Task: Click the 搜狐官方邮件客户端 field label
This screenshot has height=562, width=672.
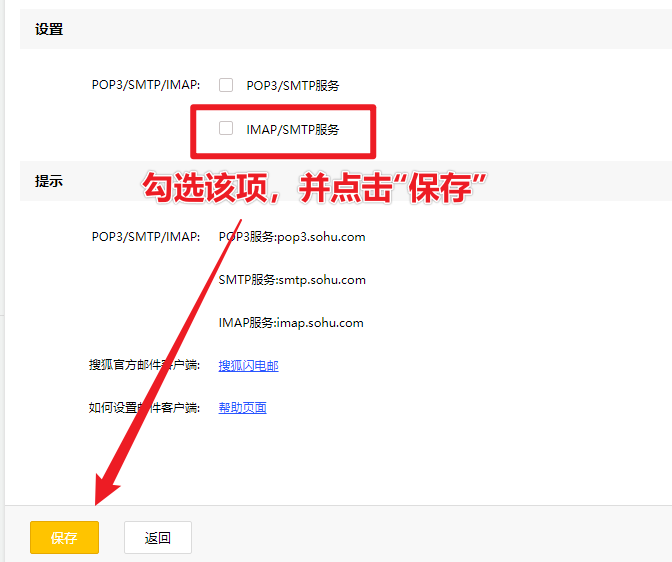Action: [x=144, y=365]
